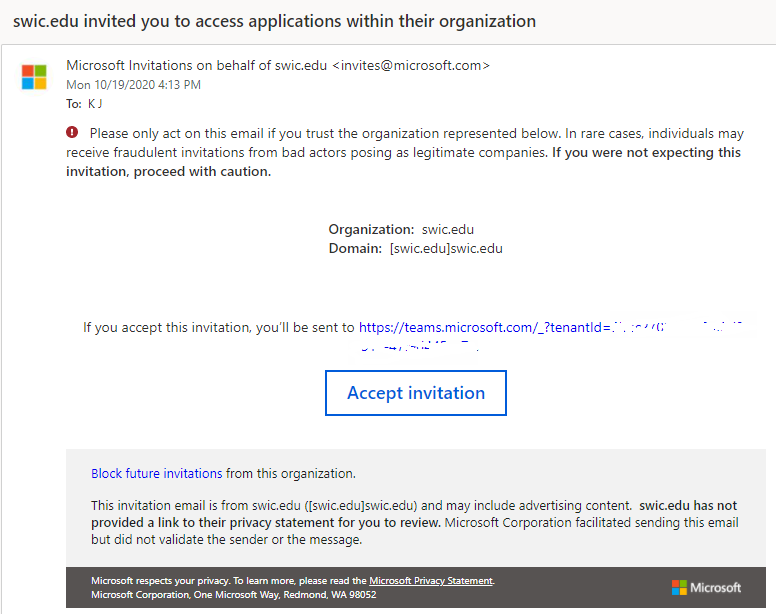Open the Microsoft Privacy Statement link
Screen dimensions: 776x614
click(431, 581)
